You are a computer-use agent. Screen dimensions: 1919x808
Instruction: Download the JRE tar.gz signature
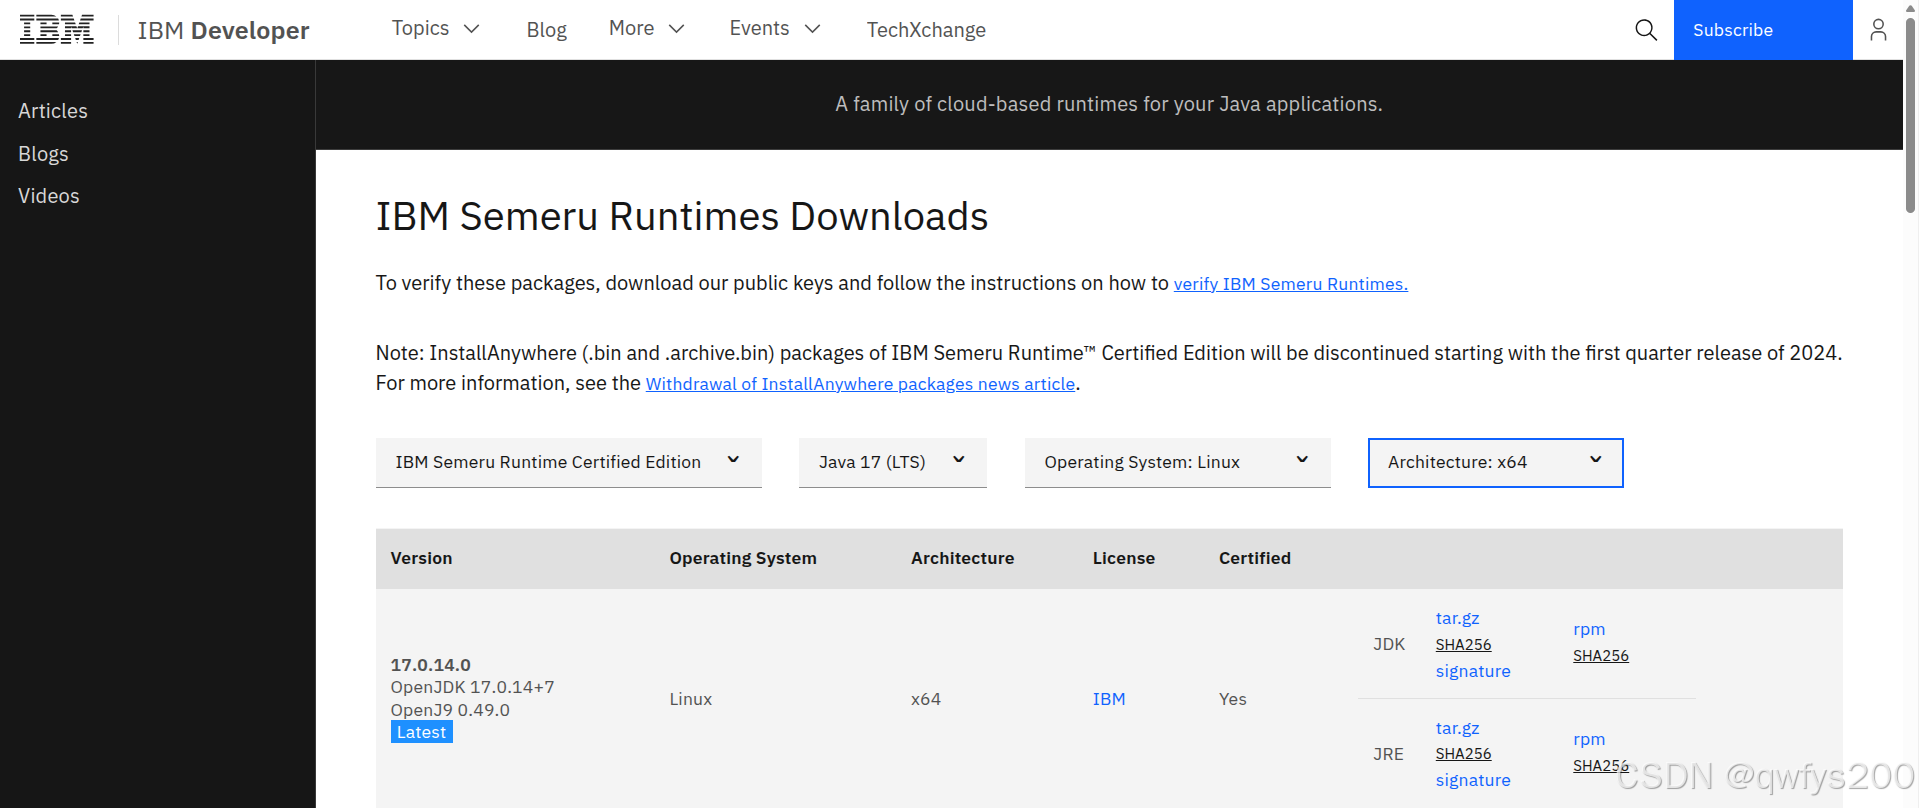1473,780
